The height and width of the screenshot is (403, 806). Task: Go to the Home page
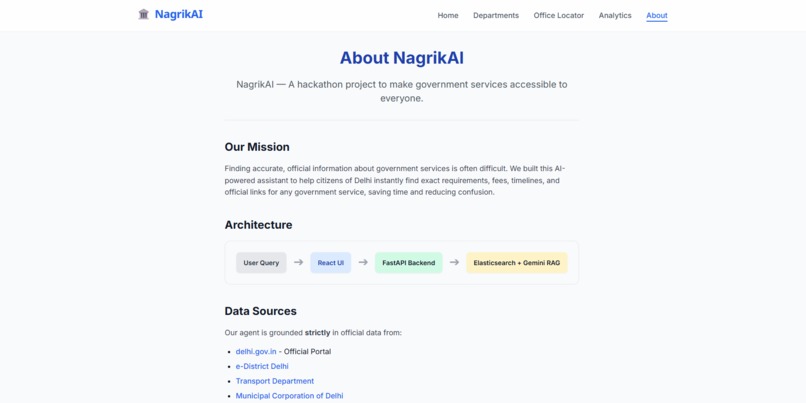pyautogui.click(x=448, y=15)
